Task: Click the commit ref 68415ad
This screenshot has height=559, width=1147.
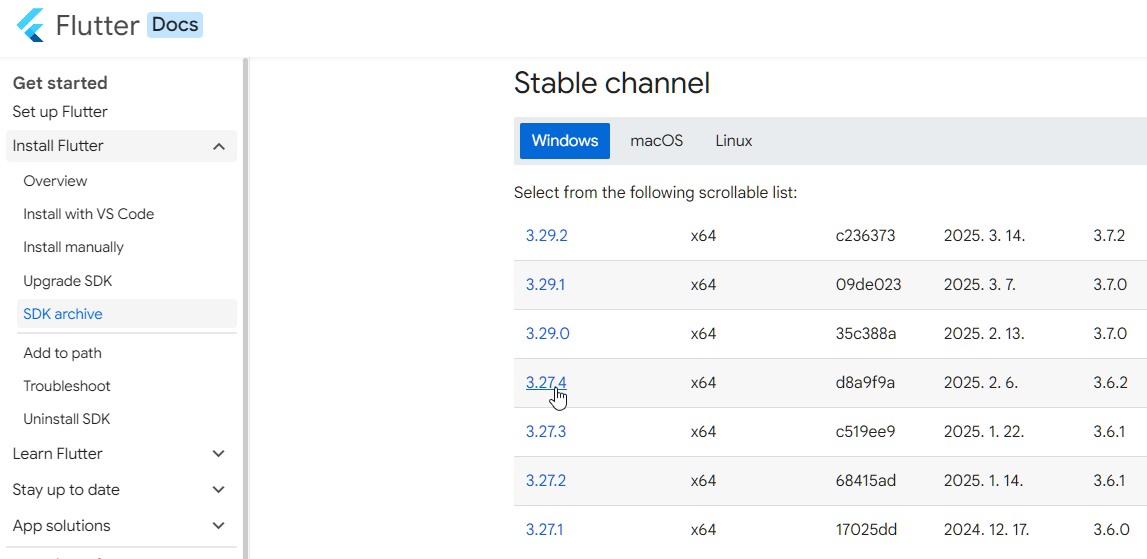Action: (x=865, y=481)
